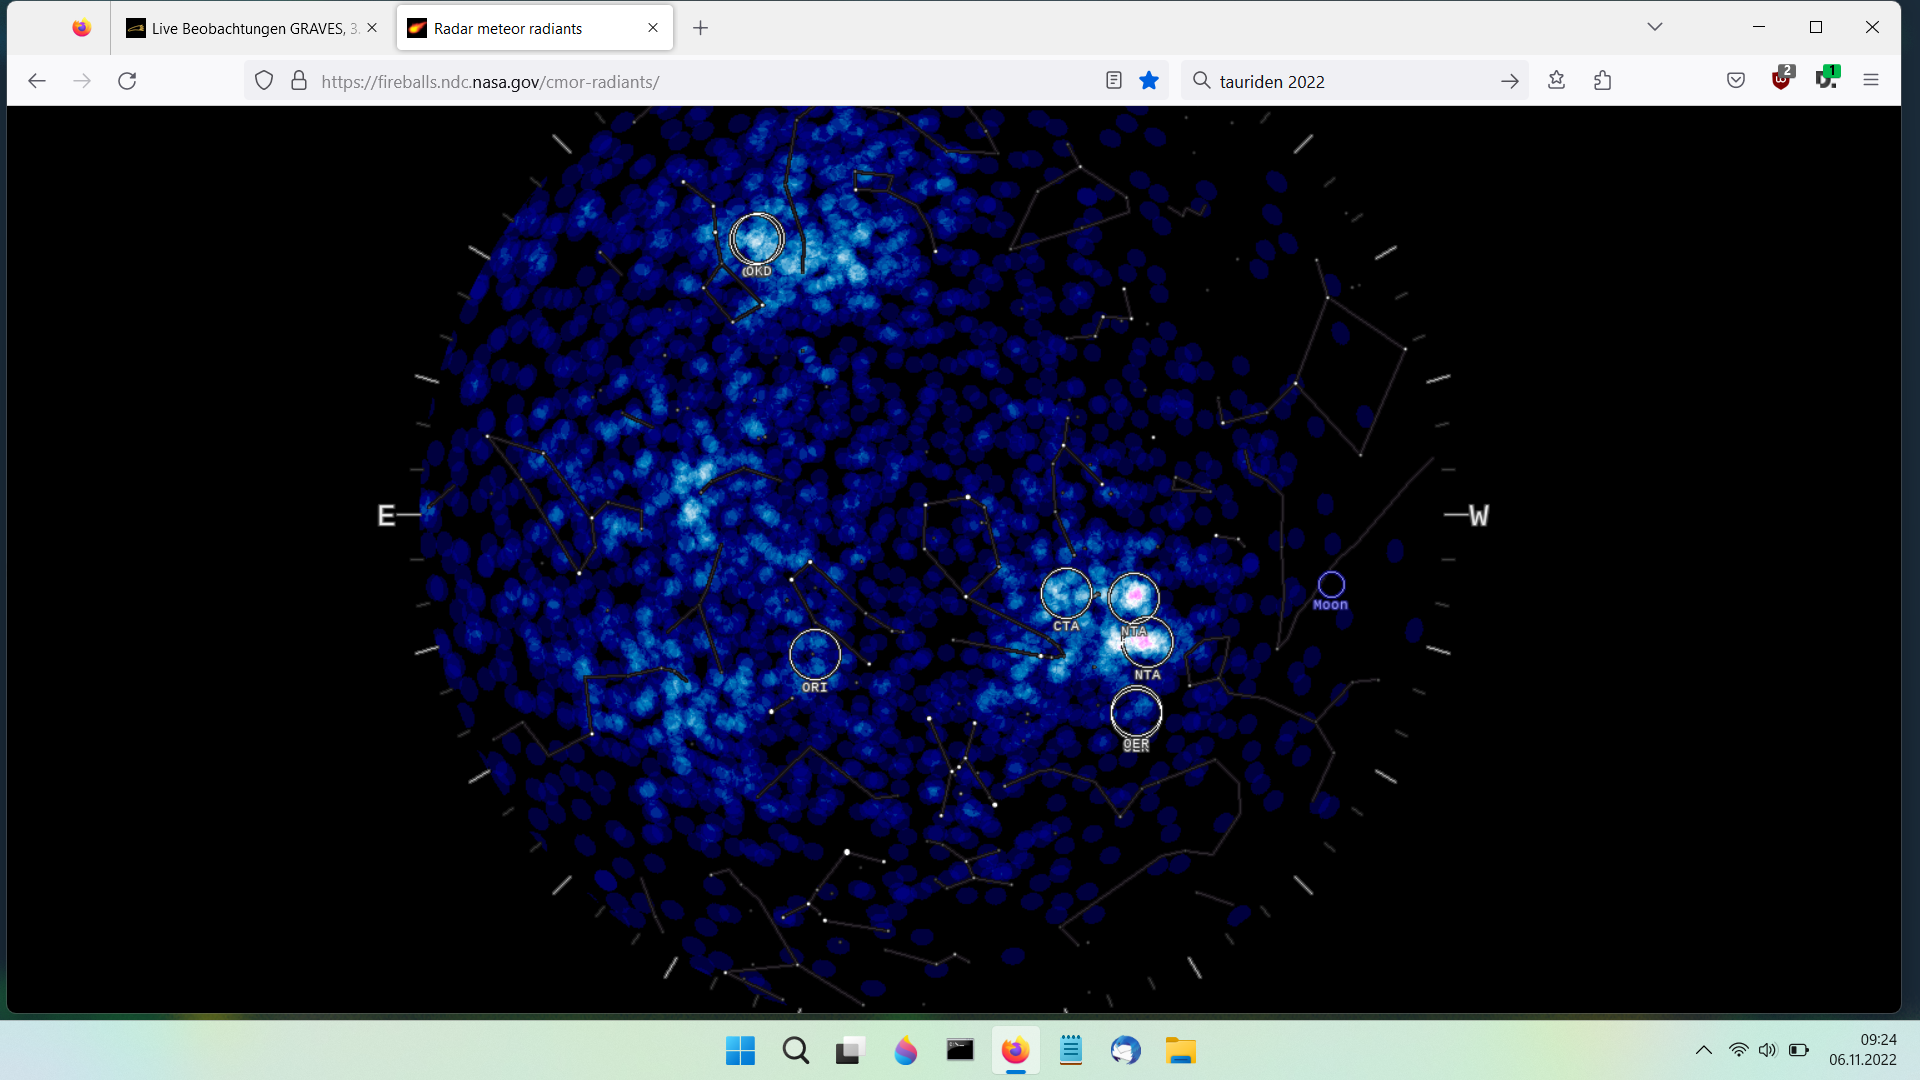Open Task View on the taskbar
The image size is (1920, 1080).
(849, 1051)
